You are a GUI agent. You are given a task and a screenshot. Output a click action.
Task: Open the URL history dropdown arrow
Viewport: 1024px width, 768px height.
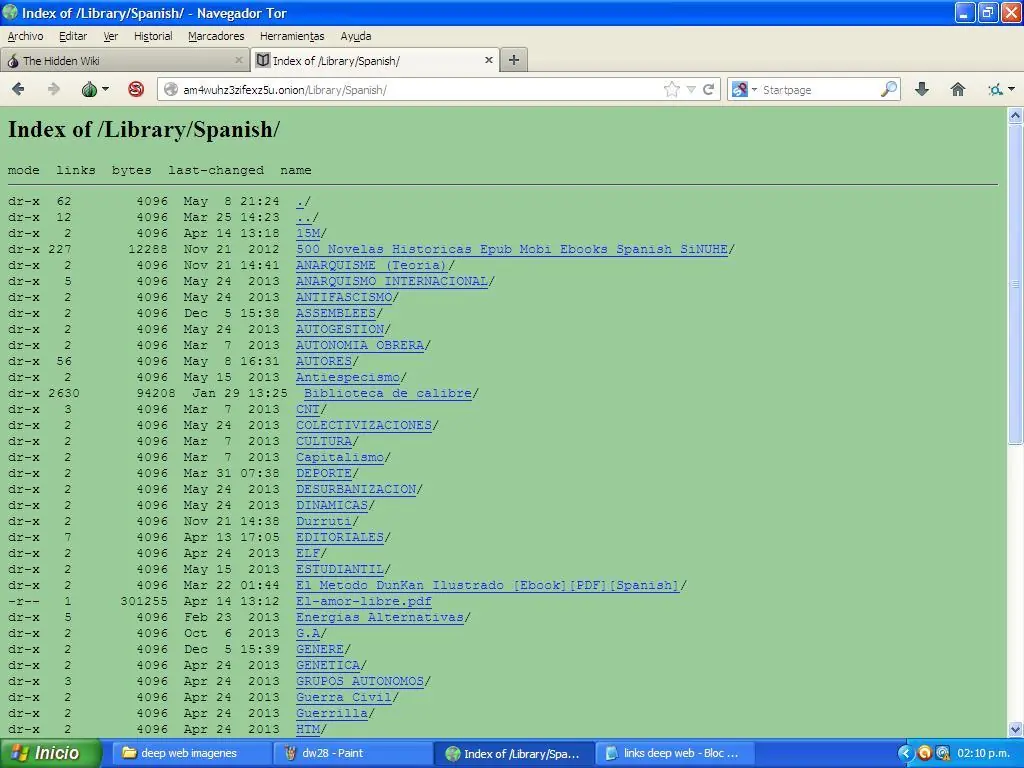click(x=691, y=89)
